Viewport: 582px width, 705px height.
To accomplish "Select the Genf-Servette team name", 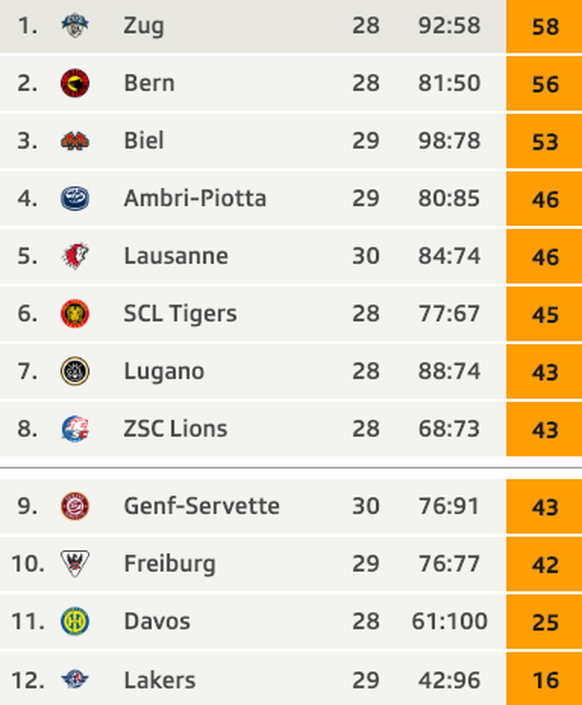I will (x=201, y=506).
